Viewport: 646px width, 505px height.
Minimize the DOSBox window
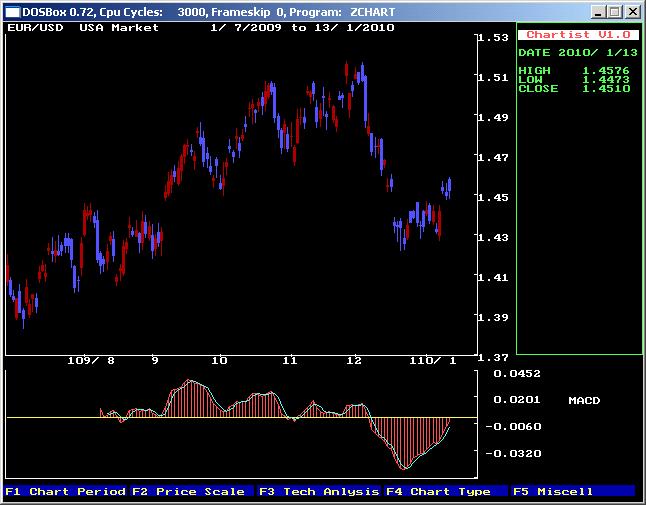[598, 12]
